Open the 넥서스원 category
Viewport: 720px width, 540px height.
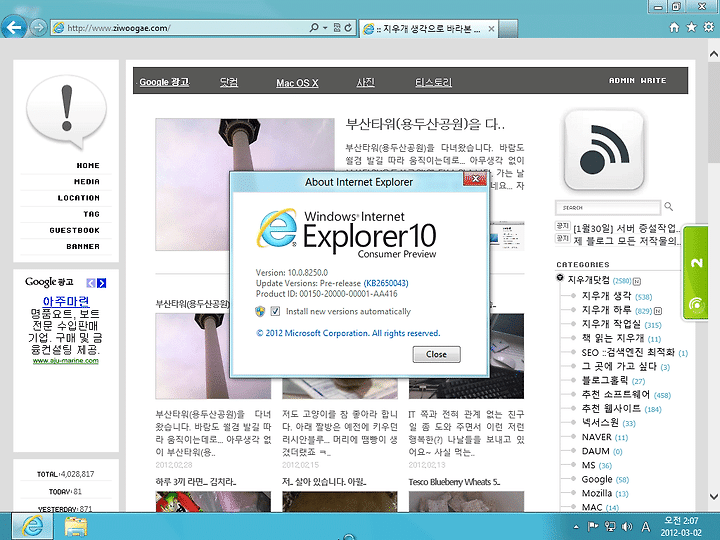coord(600,422)
